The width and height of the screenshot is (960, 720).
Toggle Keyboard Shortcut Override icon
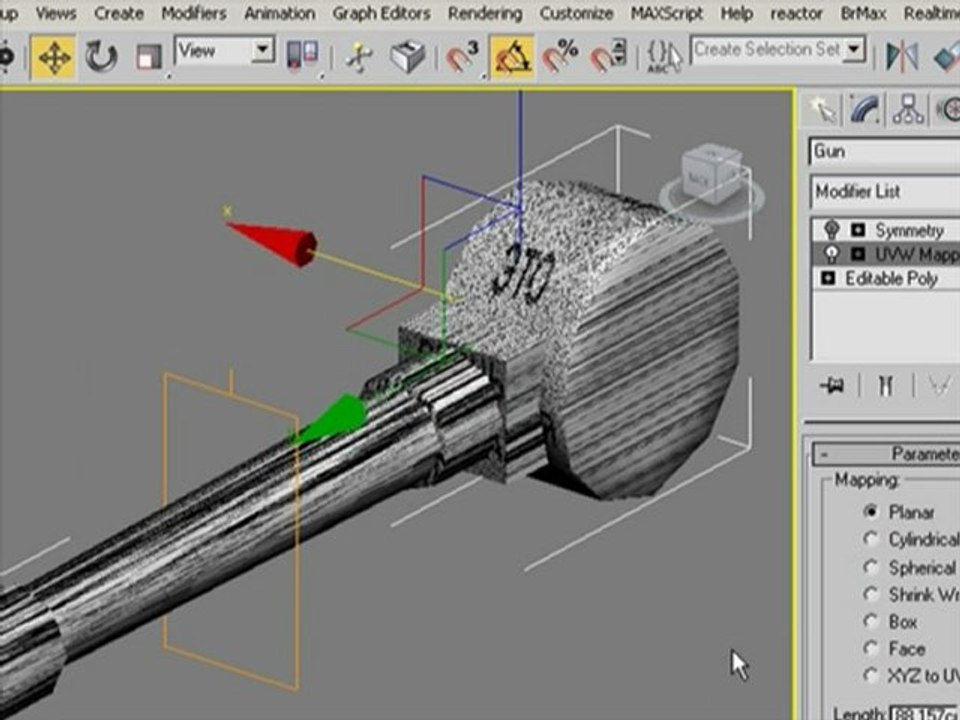tap(408, 58)
